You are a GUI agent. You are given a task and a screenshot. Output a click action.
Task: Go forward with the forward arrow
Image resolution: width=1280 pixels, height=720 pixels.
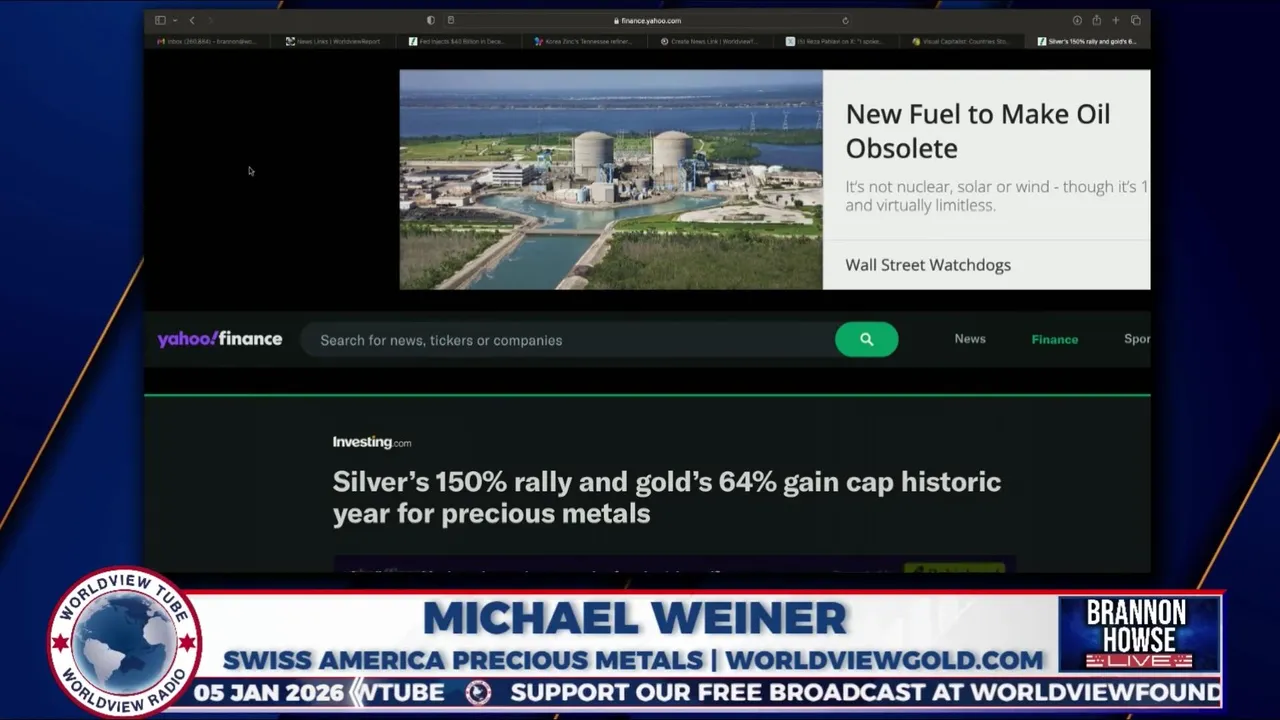pyautogui.click(x=210, y=20)
